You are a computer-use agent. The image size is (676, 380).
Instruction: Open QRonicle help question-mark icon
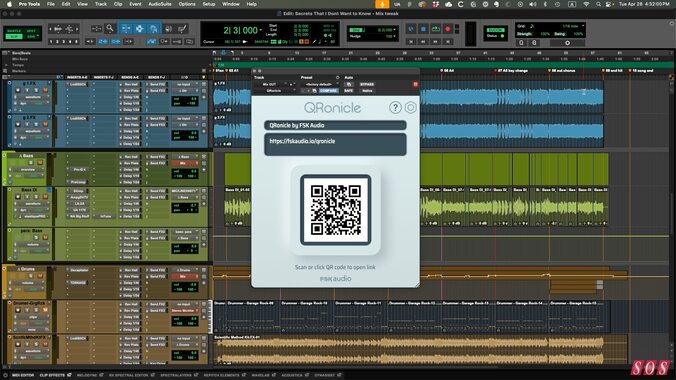[395, 107]
